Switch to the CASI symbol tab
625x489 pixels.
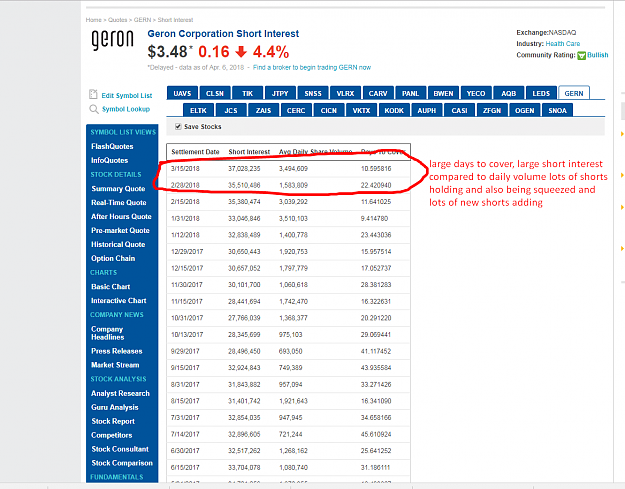point(460,110)
